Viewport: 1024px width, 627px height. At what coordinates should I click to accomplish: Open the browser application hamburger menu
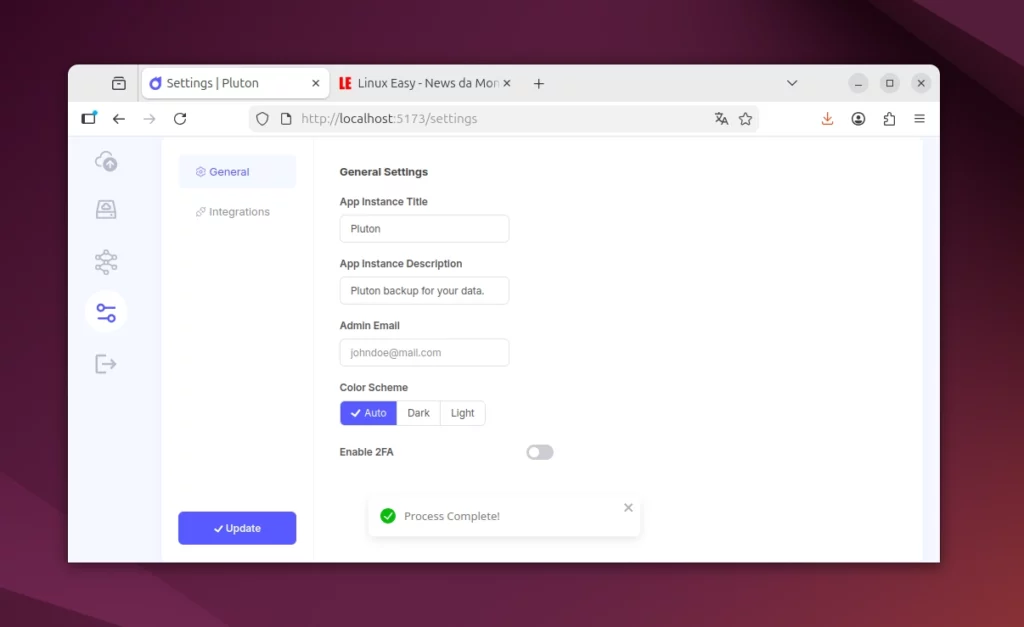tap(919, 119)
